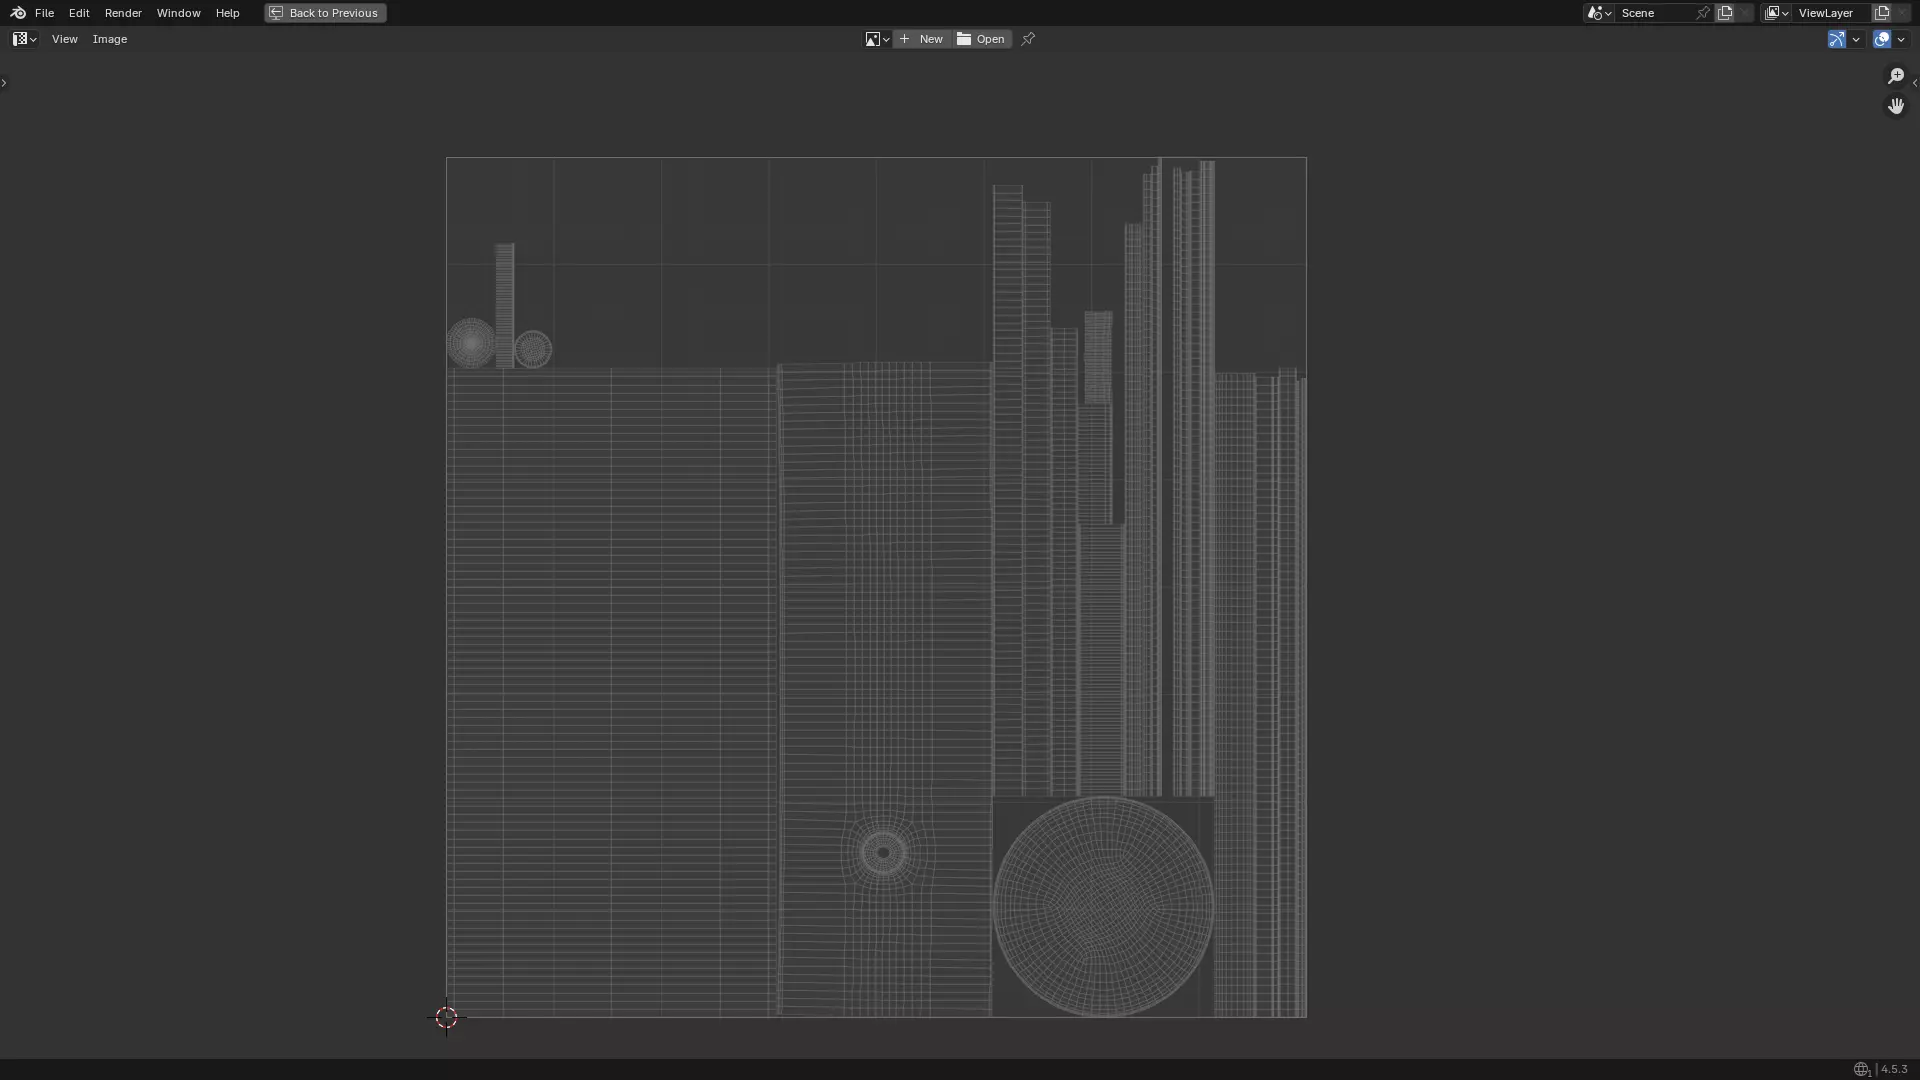Image resolution: width=1920 pixels, height=1080 pixels.
Task: Open the Render menu
Action: 123,13
